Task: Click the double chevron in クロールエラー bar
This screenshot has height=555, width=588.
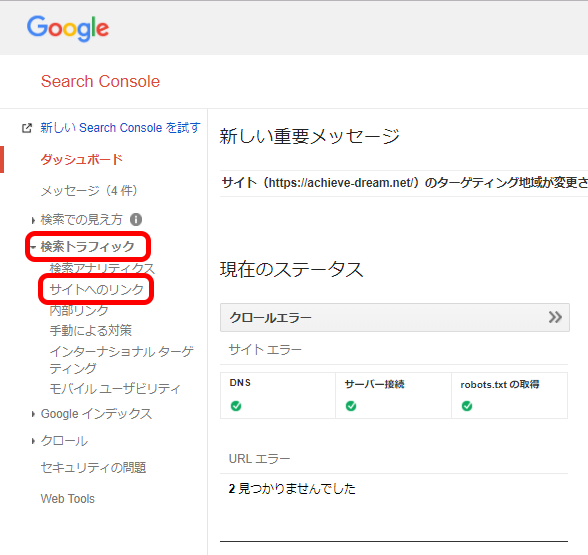Action: 555,317
